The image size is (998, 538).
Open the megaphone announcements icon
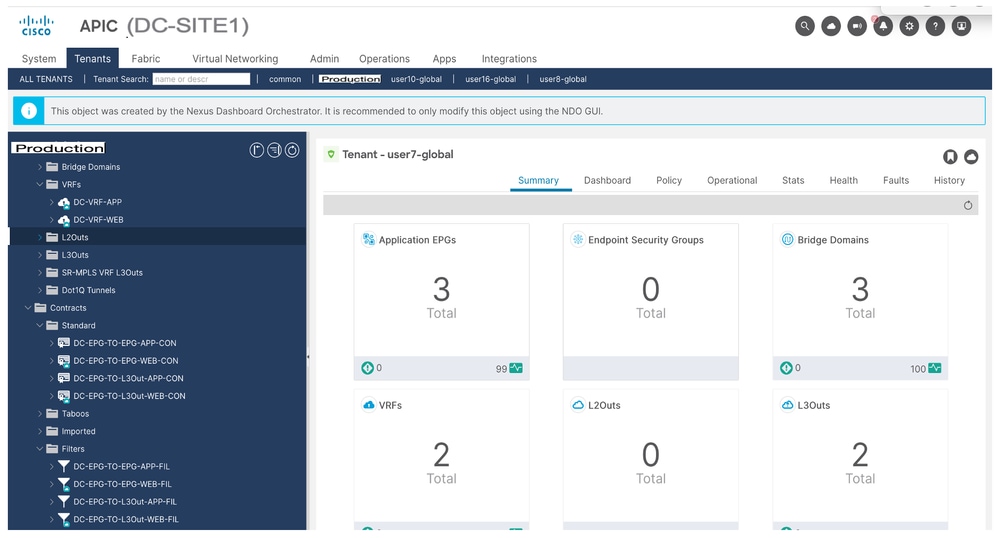click(857, 26)
